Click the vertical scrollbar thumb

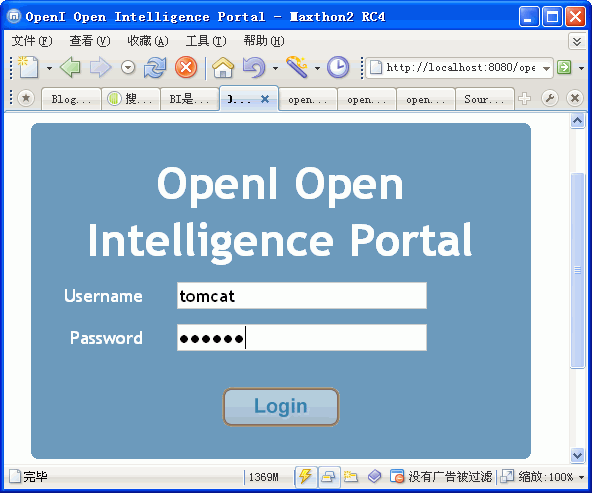[577, 270]
